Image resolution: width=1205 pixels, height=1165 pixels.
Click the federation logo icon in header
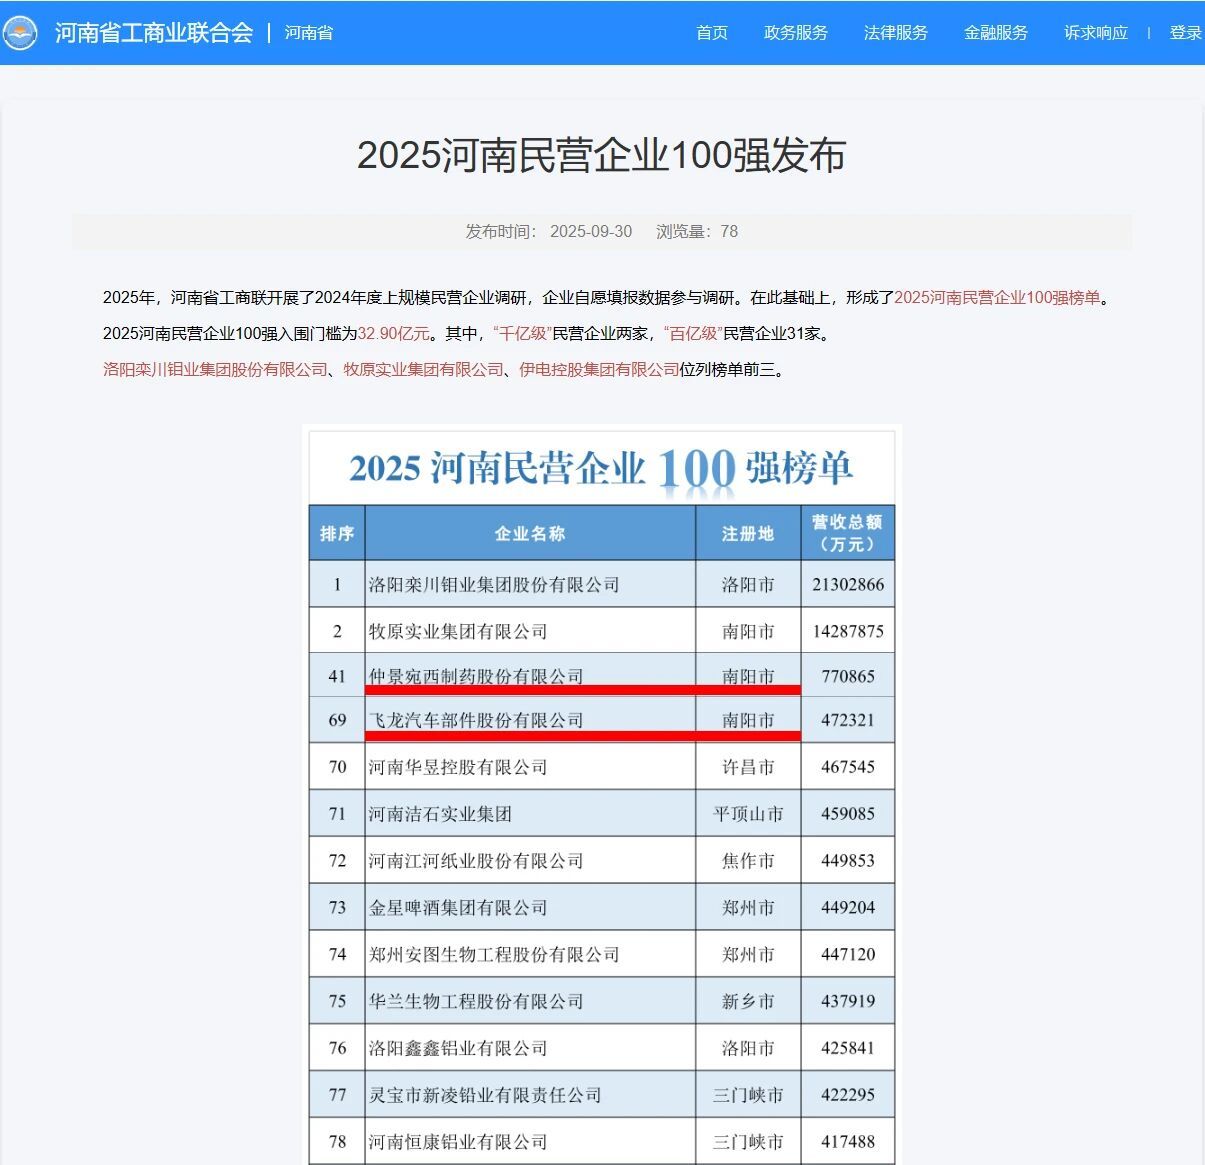click(x=21, y=33)
